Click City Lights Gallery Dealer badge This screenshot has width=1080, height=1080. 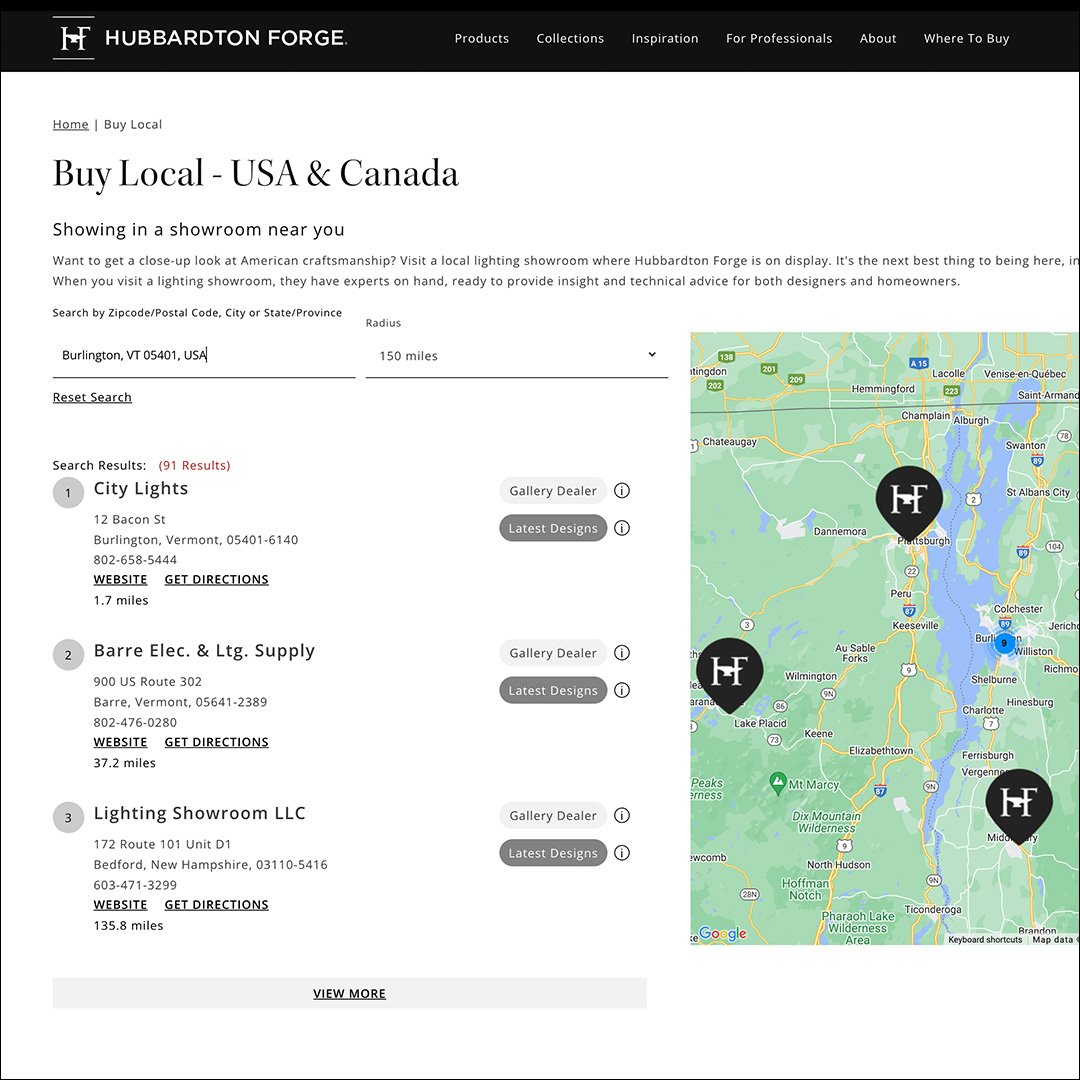pyautogui.click(x=553, y=490)
